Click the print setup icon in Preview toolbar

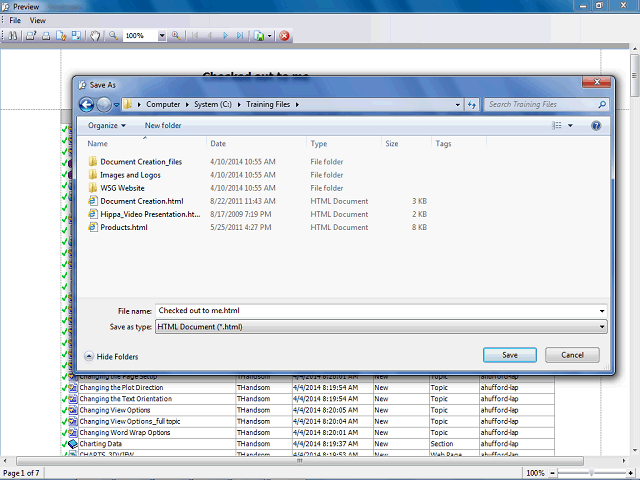[x=31, y=36]
